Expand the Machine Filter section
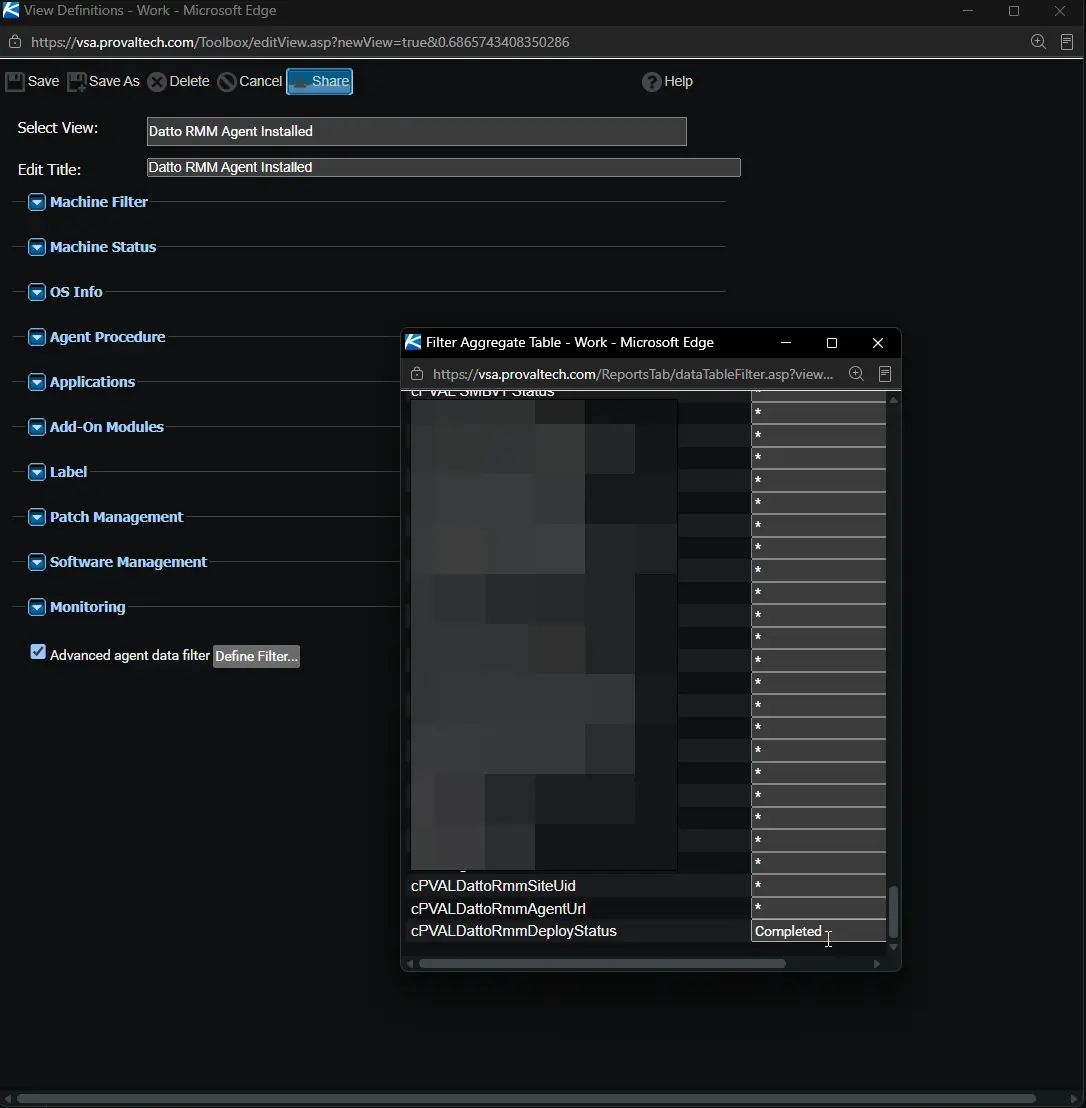Viewport: 1086px width, 1108px height. coord(37,202)
